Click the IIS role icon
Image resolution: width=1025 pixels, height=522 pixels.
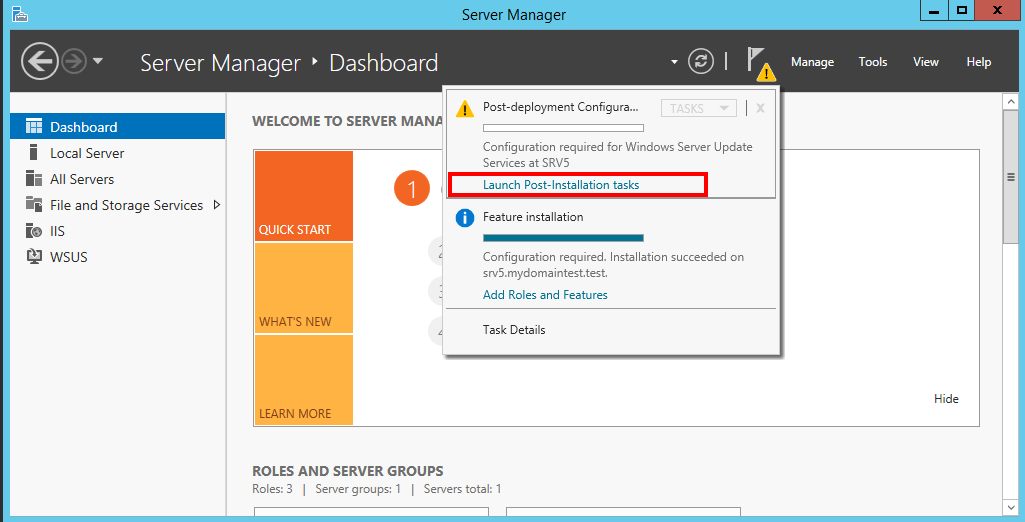(33, 231)
